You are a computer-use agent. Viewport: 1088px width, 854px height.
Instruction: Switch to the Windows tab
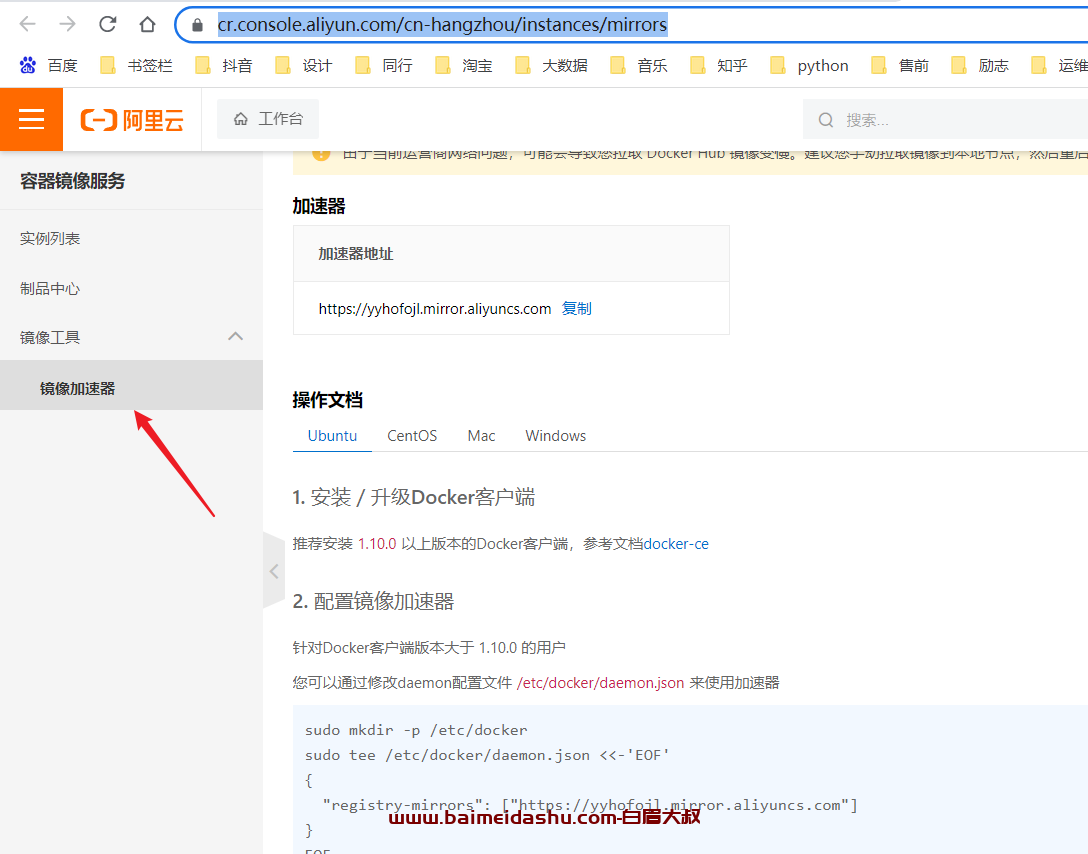point(556,436)
